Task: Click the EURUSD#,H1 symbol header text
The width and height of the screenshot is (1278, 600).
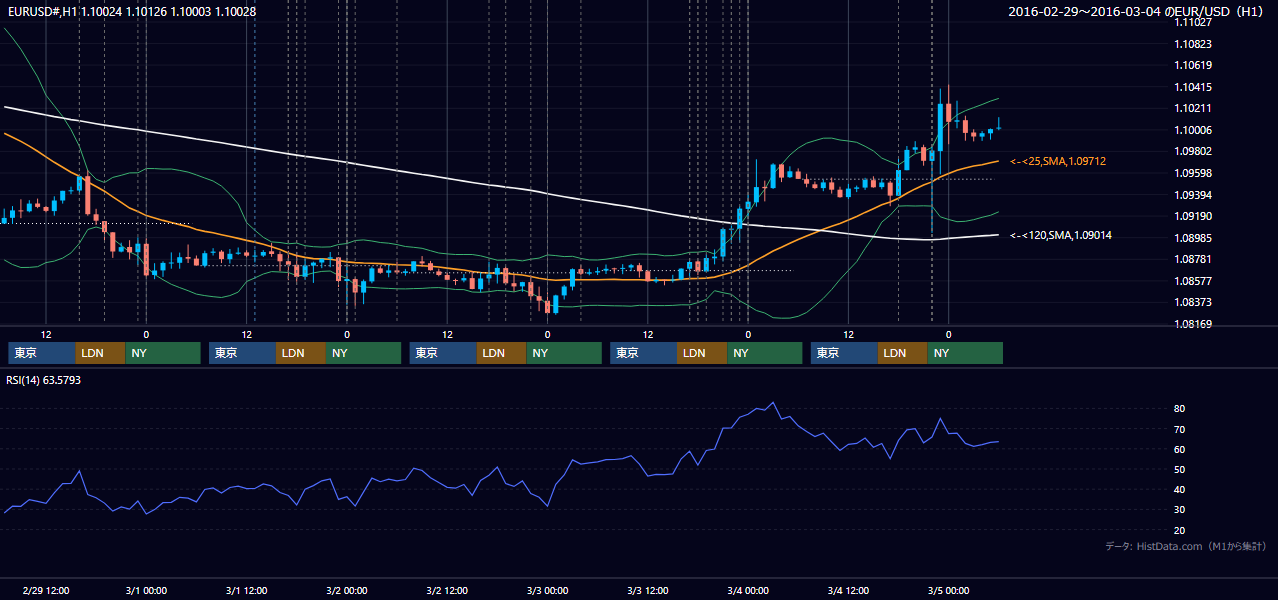Action: coord(131,12)
